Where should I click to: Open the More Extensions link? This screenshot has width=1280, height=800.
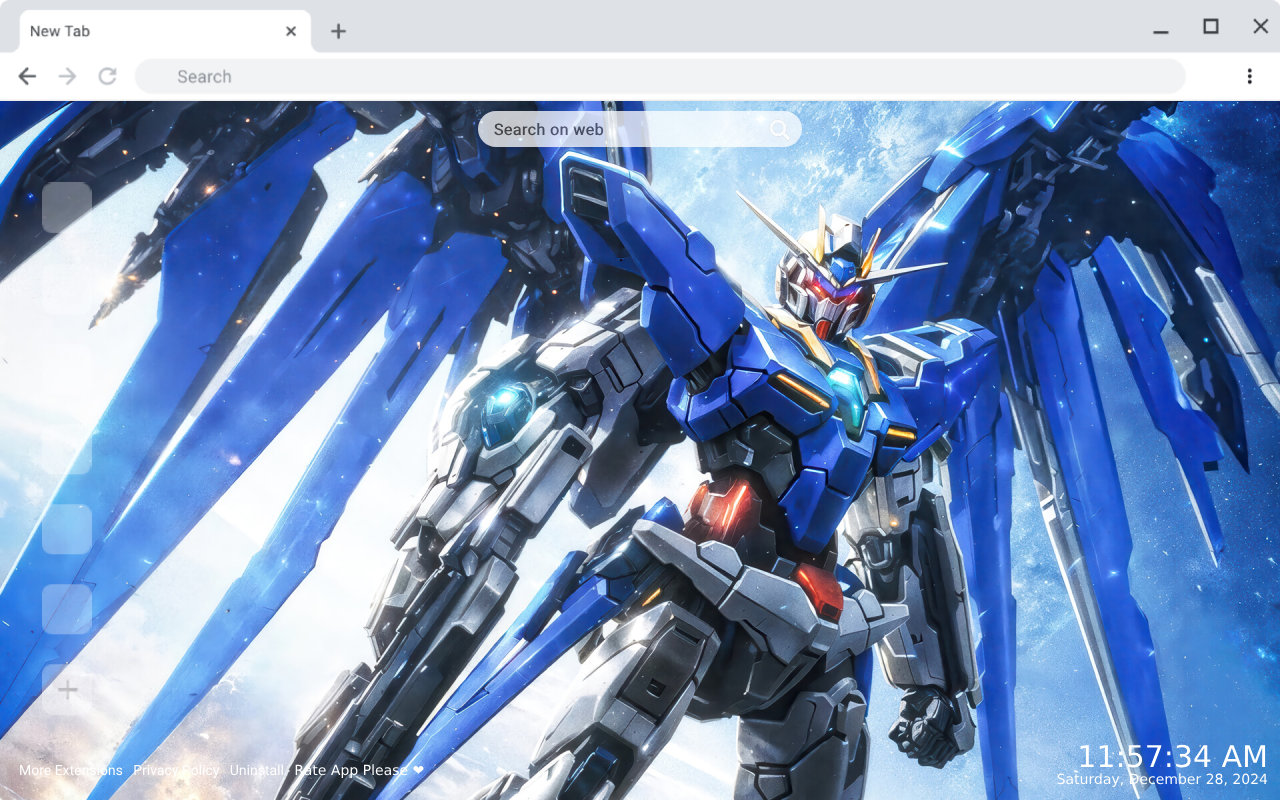click(71, 770)
